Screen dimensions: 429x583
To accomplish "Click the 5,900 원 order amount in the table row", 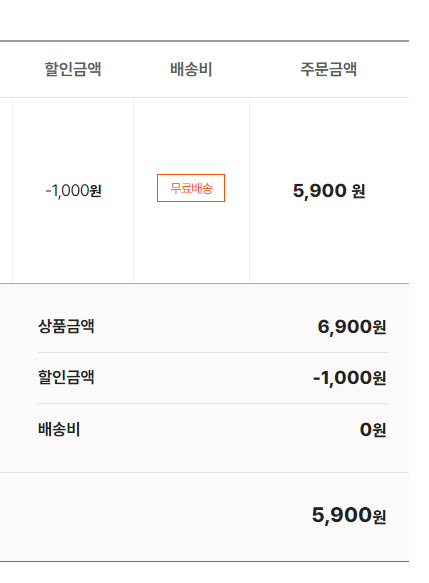I will [x=329, y=191].
